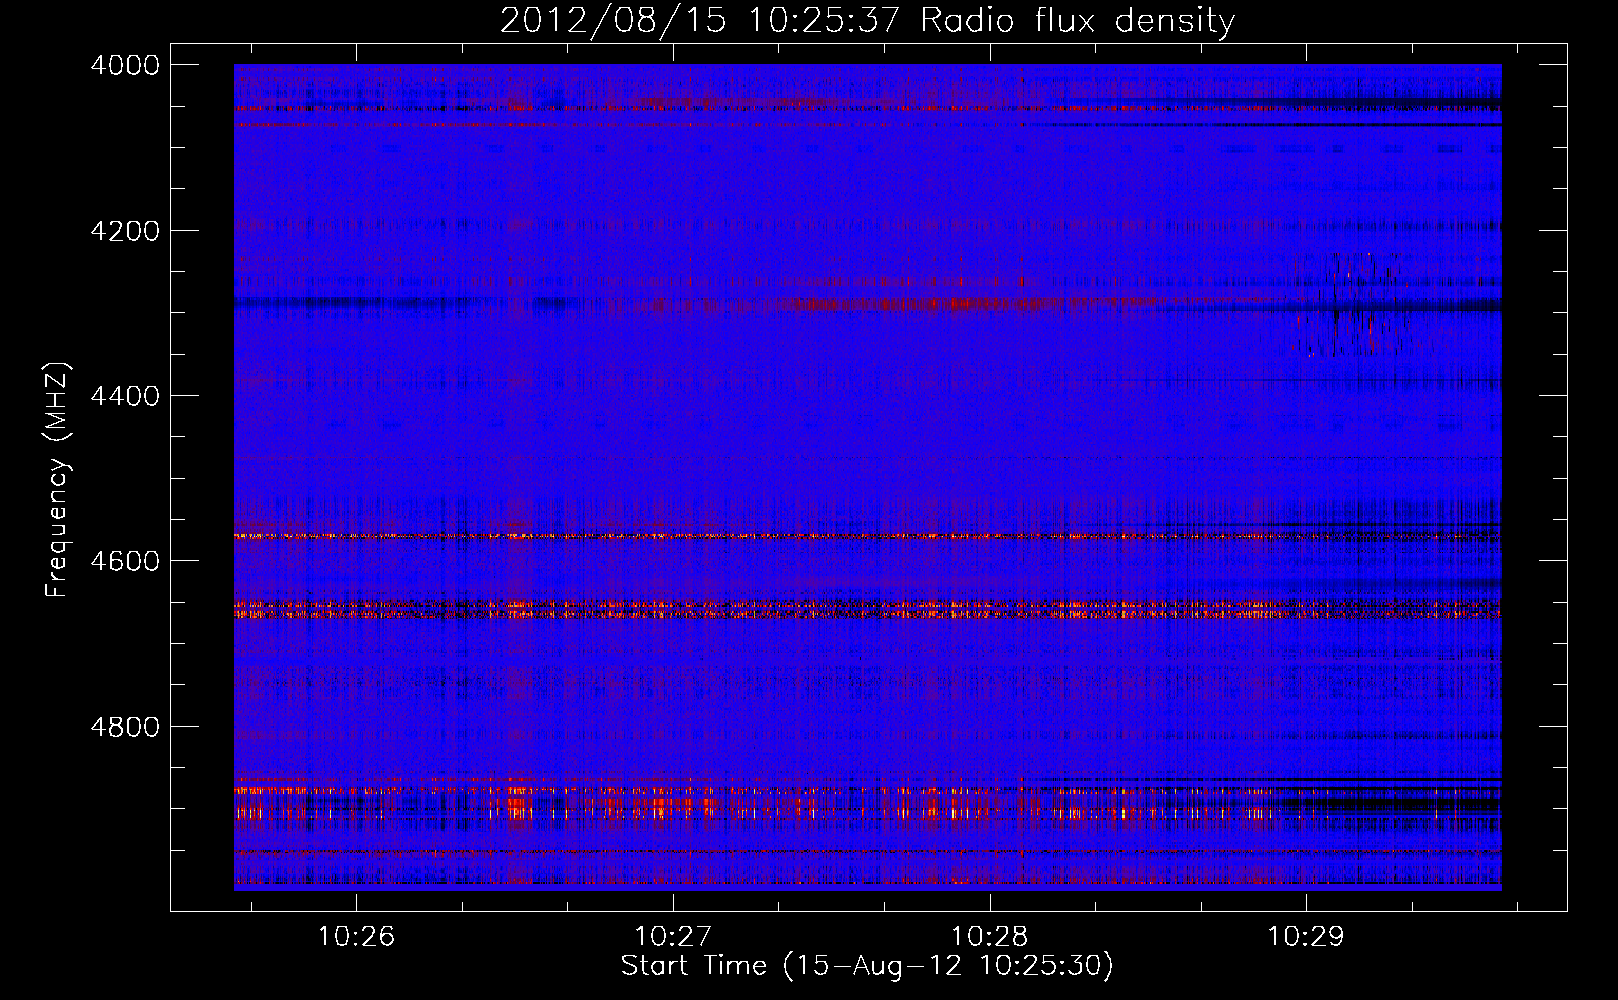This screenshot has height=1000, width=1618.
Task: Click the 4200 frequency axis label
Action: (x=125, y=231)
